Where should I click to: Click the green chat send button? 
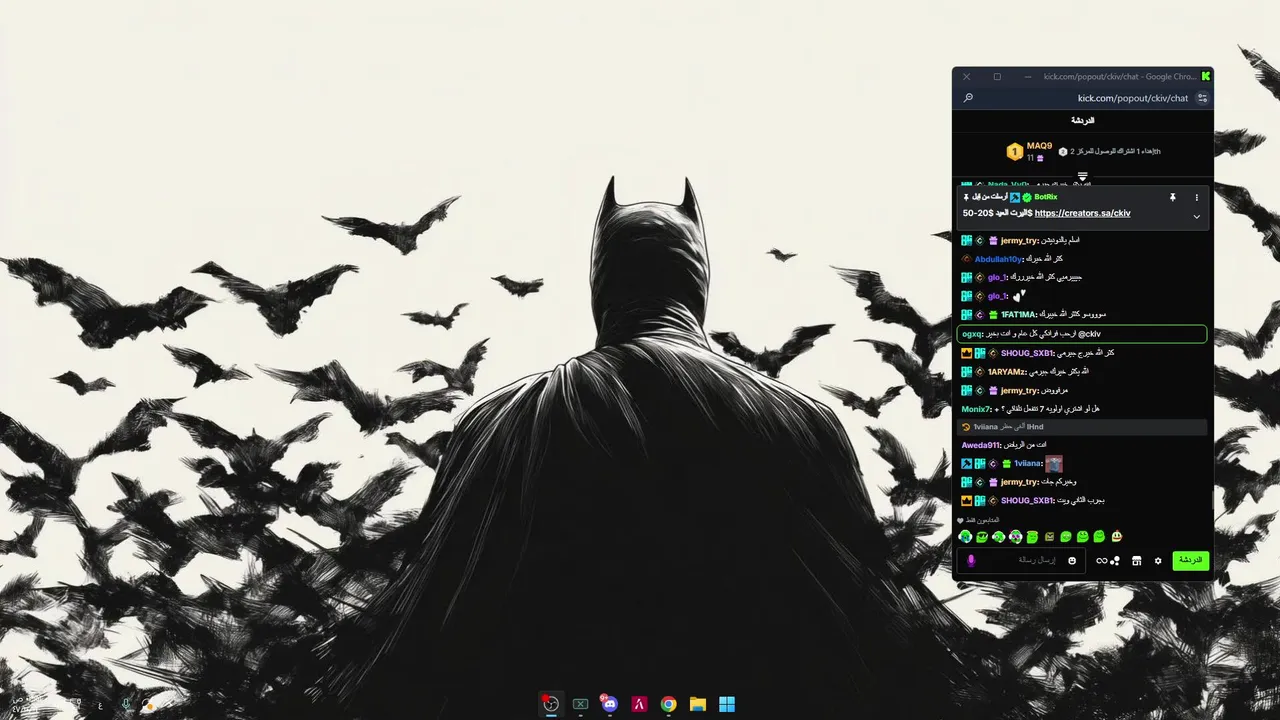[x=1191, y=561]
